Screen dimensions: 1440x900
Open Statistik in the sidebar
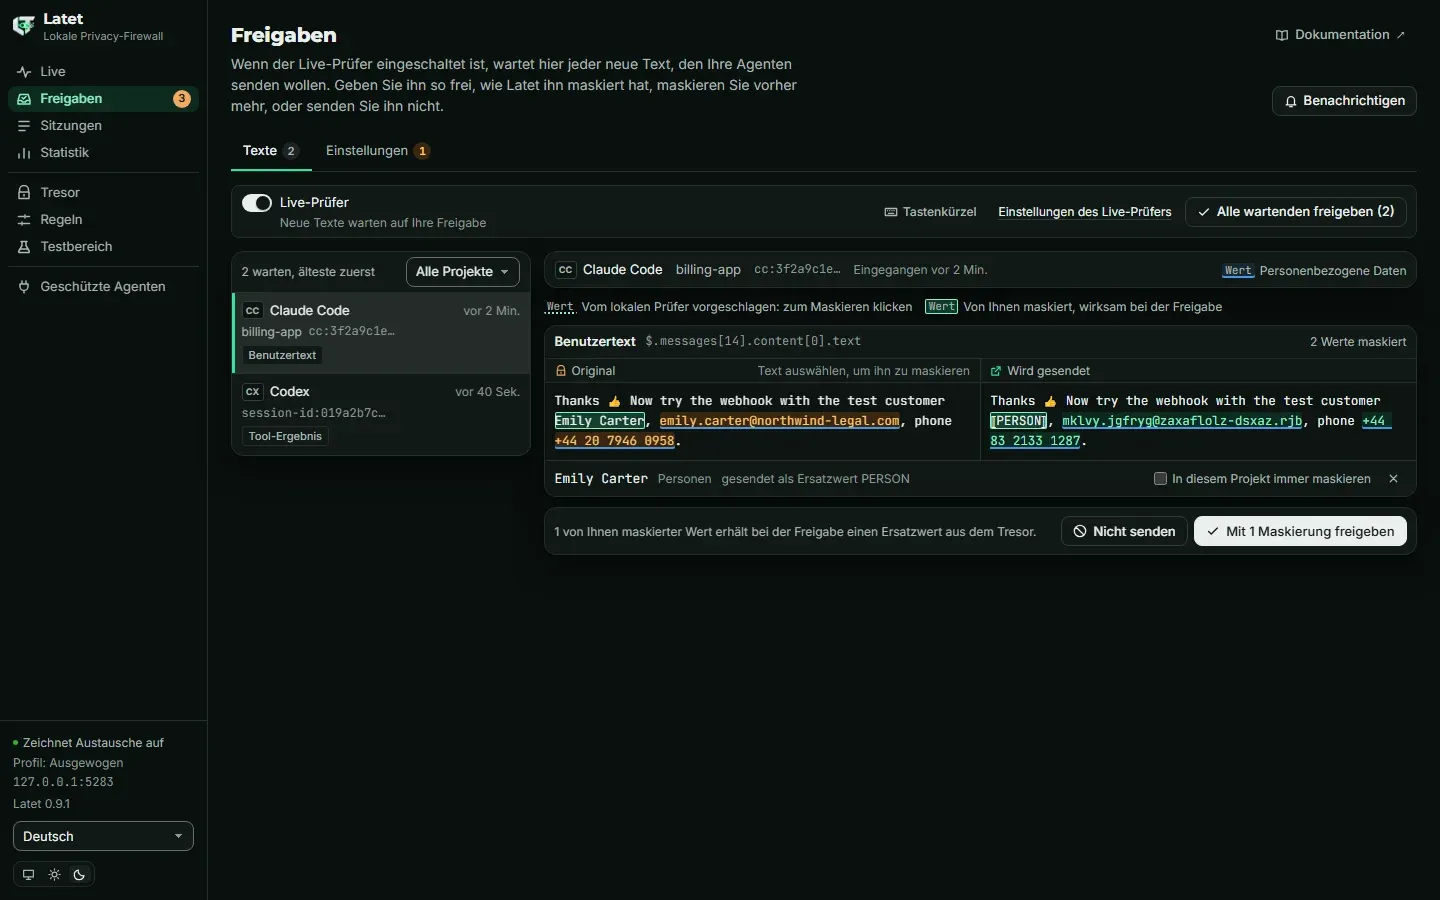click(x=104, y=153)
